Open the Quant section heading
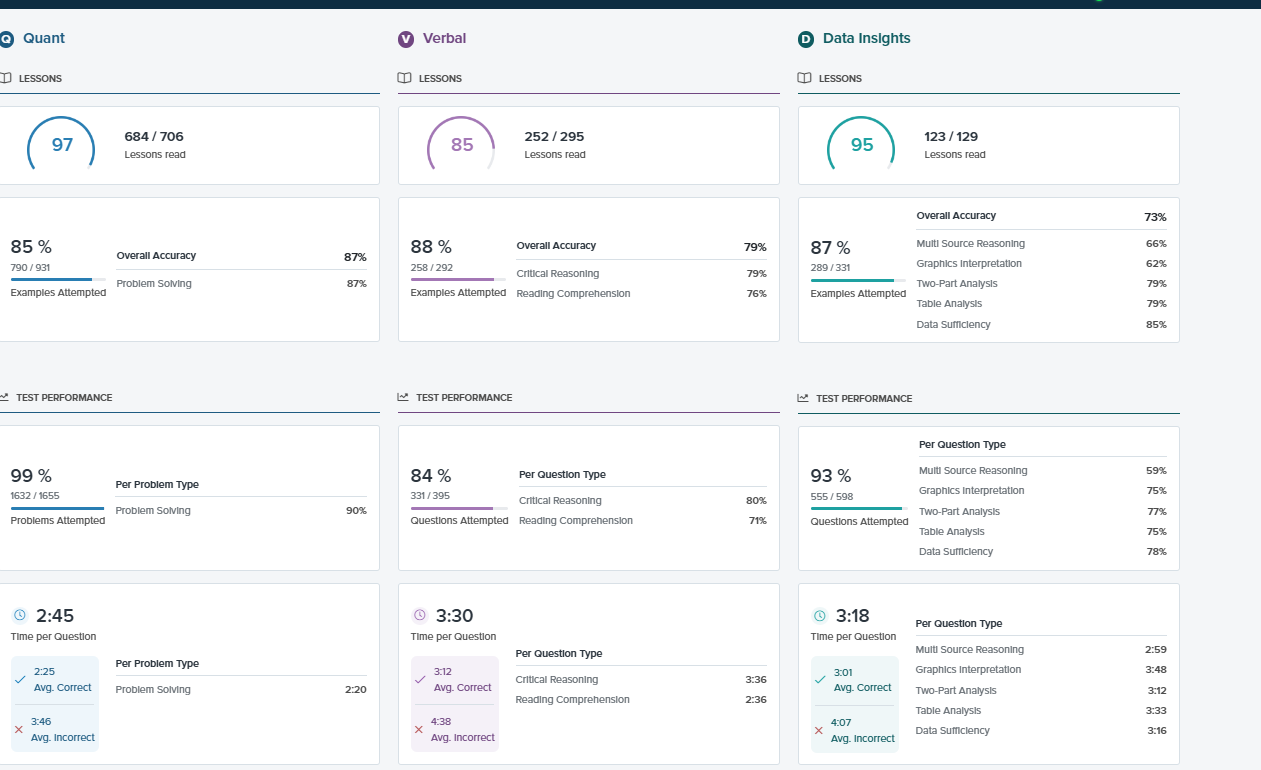1261x770 pixels. [43, 39]
